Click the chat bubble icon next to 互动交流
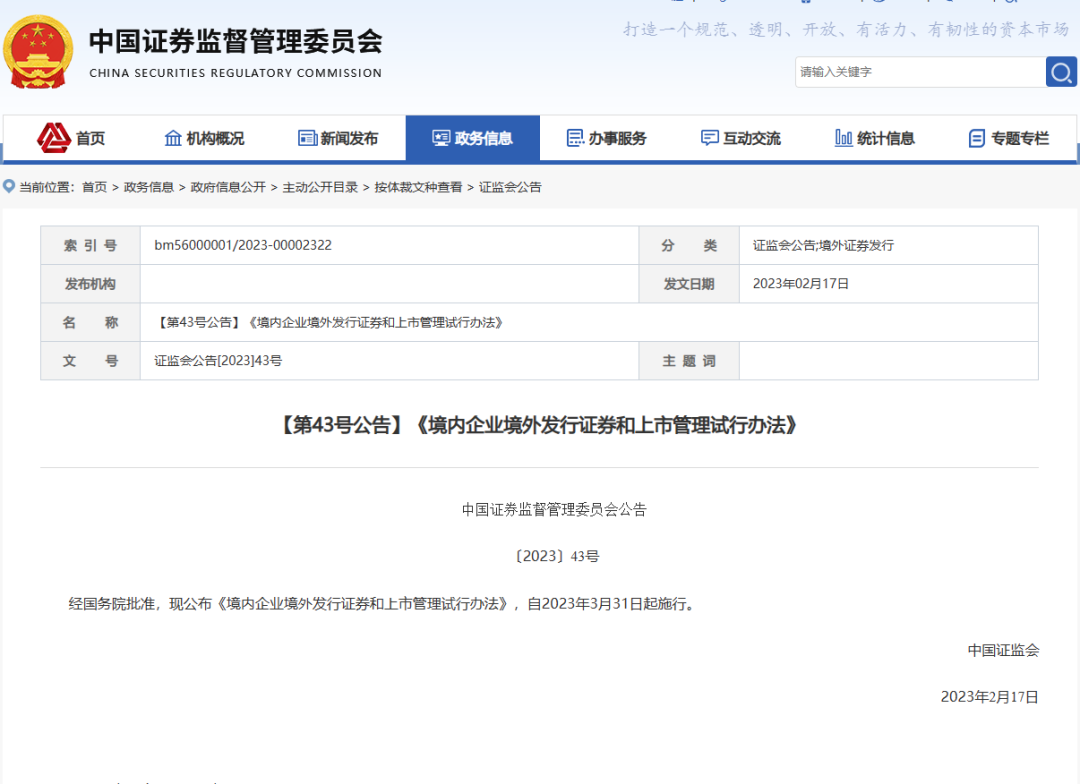This screenshot has width=1080, height=784. click(709, 138)
